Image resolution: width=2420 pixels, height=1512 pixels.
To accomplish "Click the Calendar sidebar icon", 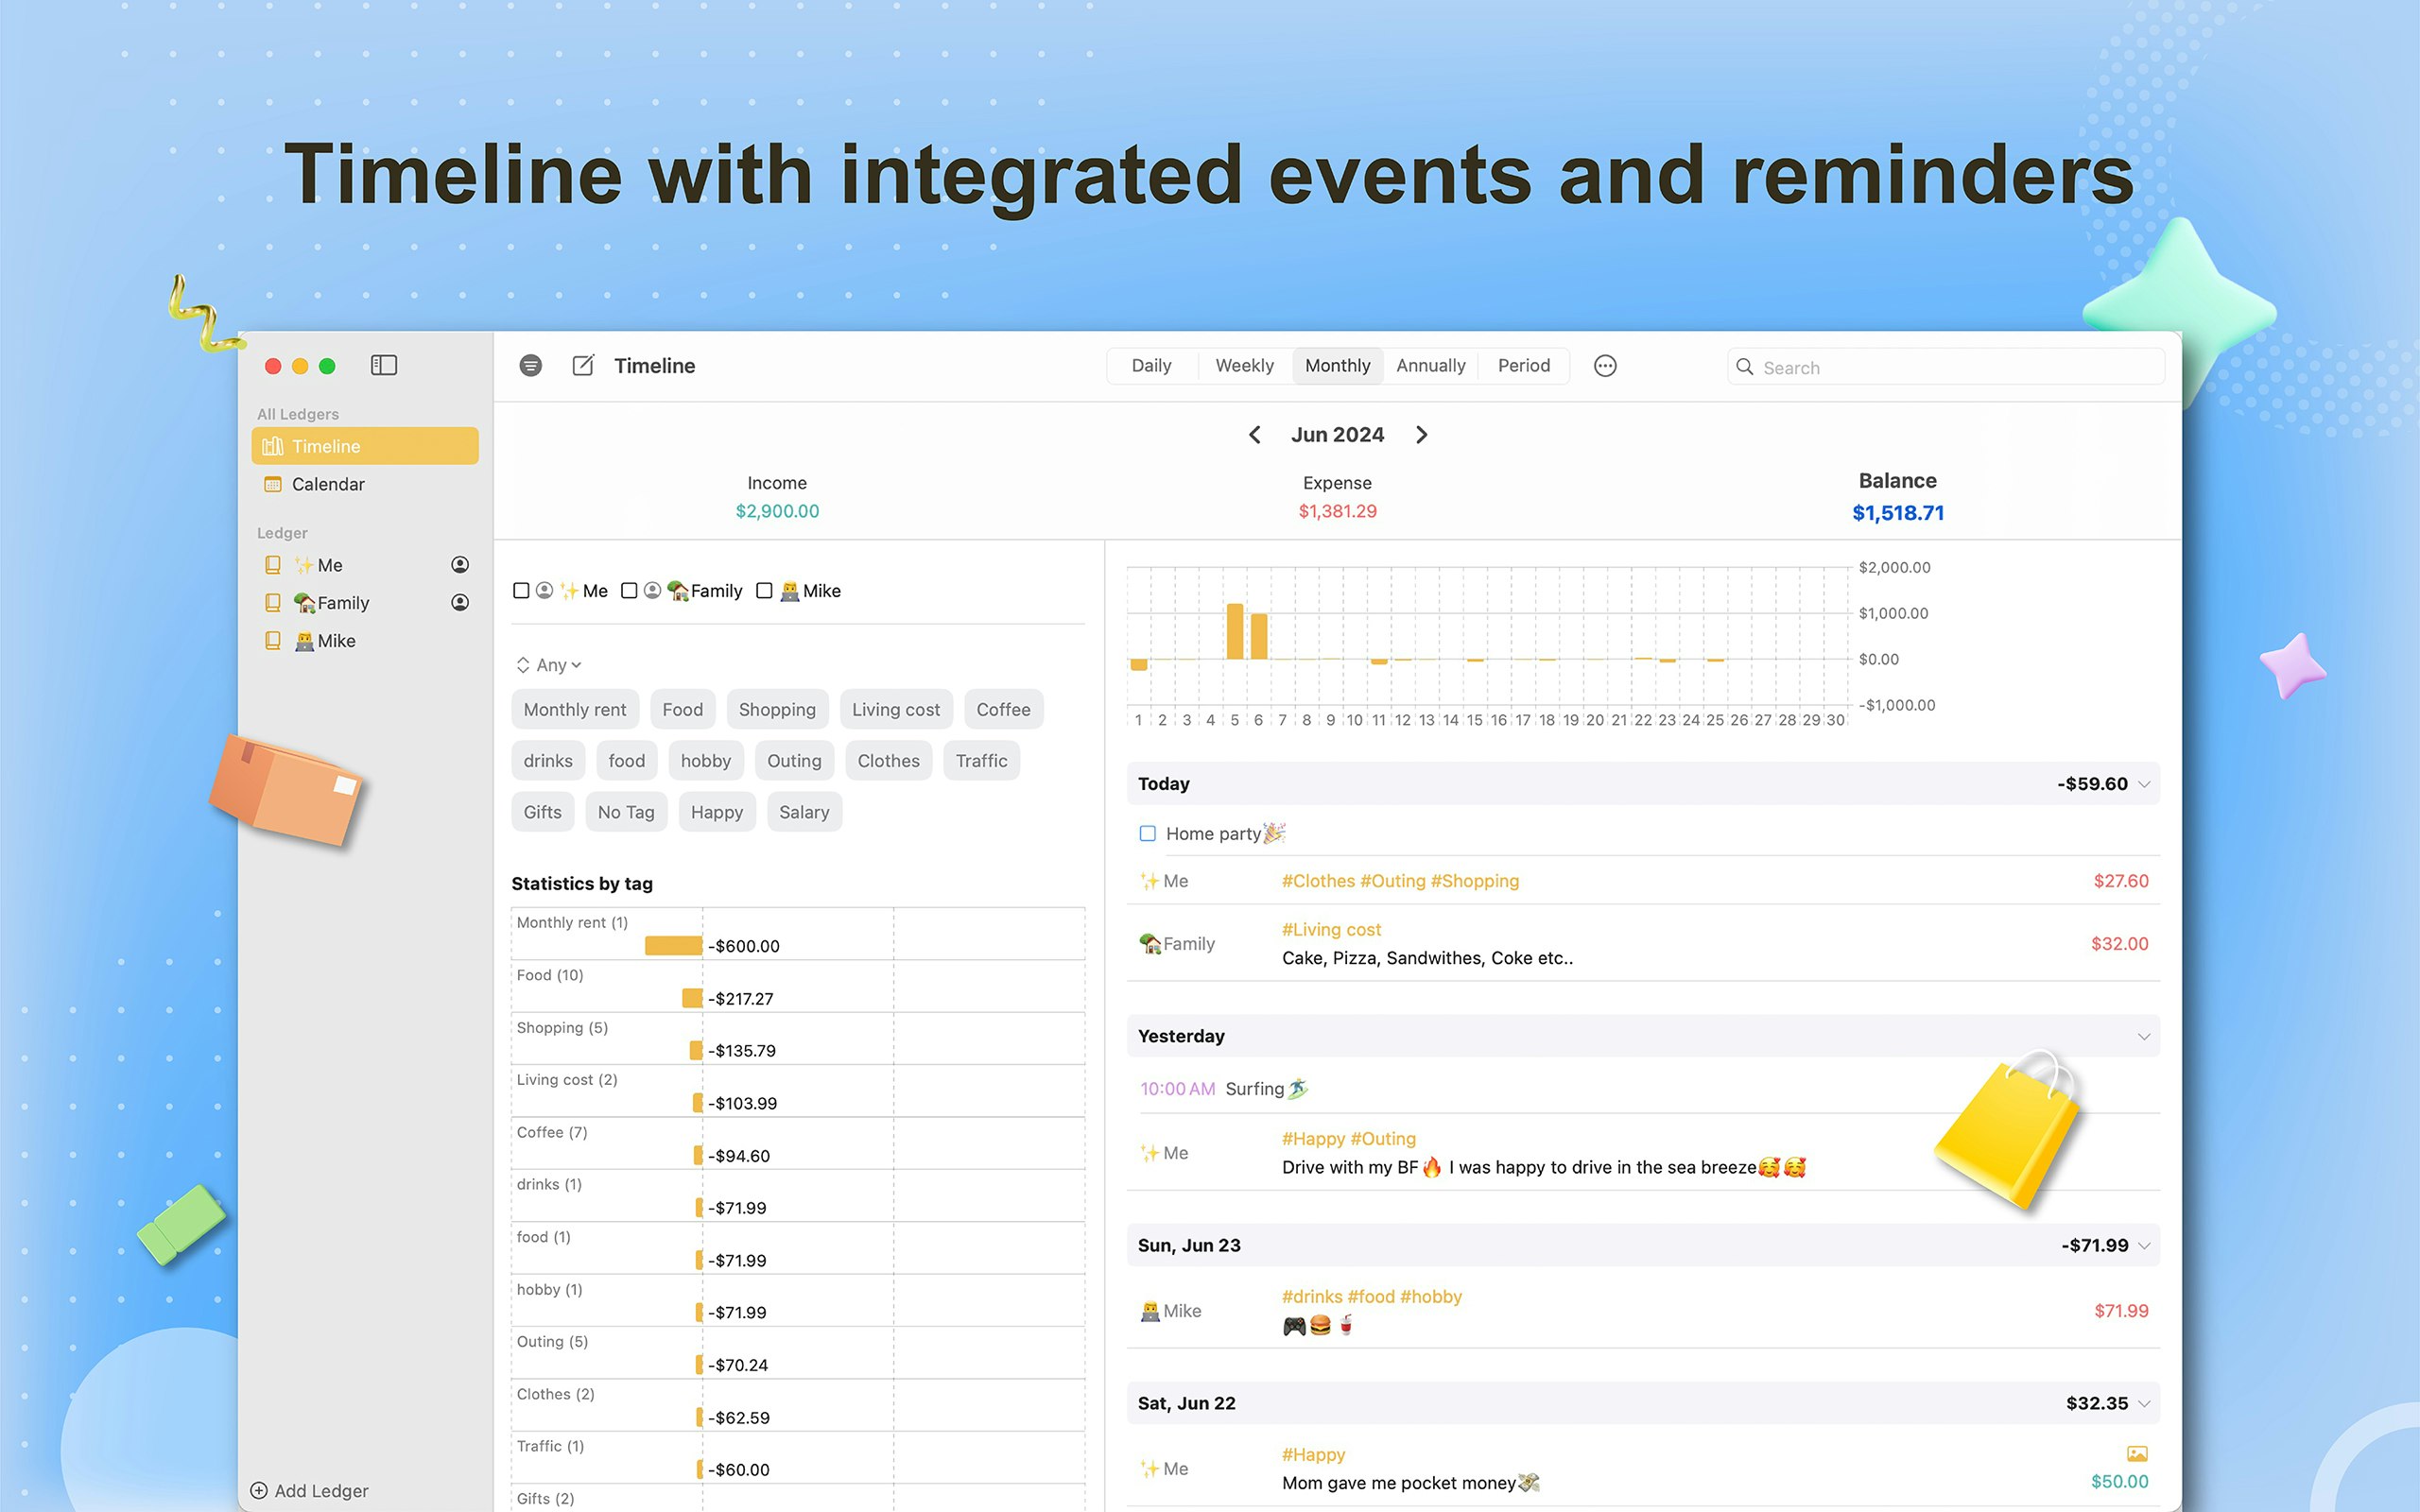I will click(272, 484).
